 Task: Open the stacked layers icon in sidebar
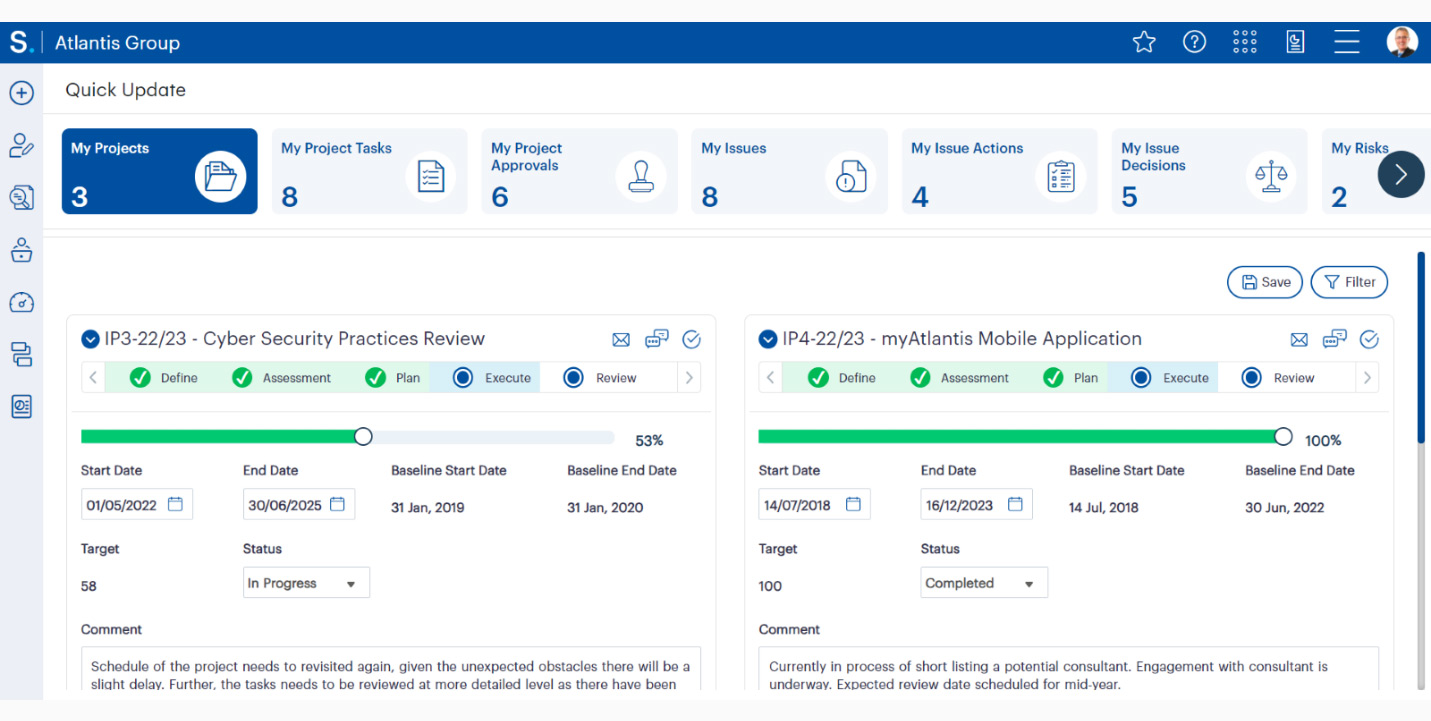point(22,354)
